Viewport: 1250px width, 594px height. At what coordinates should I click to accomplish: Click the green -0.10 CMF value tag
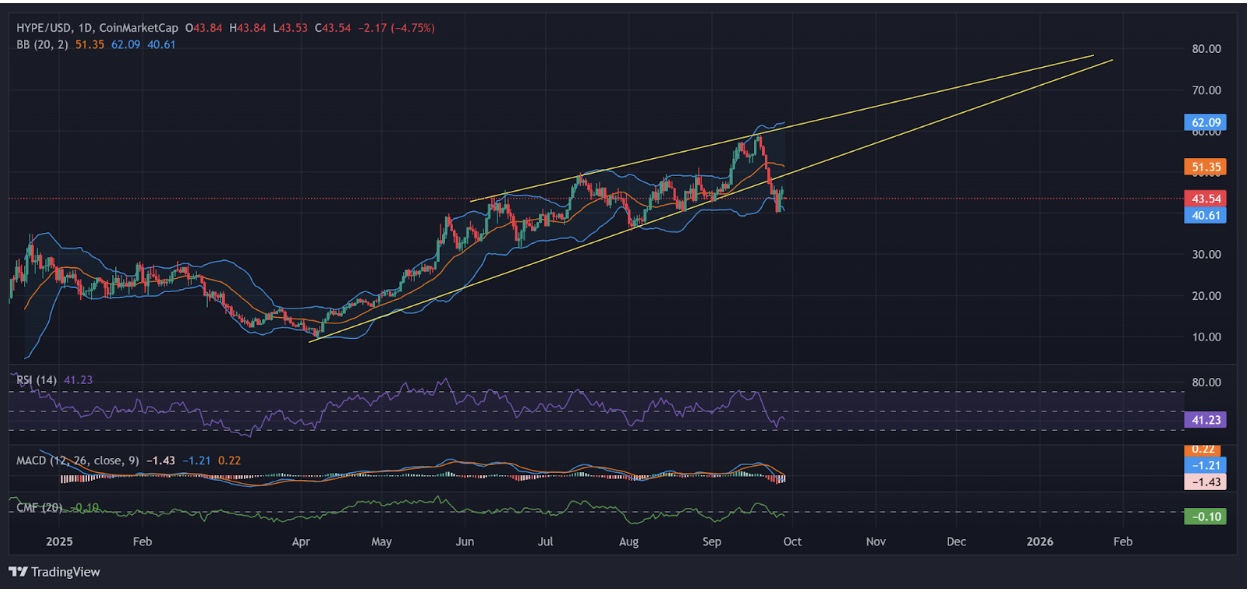[x=1203, y=516]
